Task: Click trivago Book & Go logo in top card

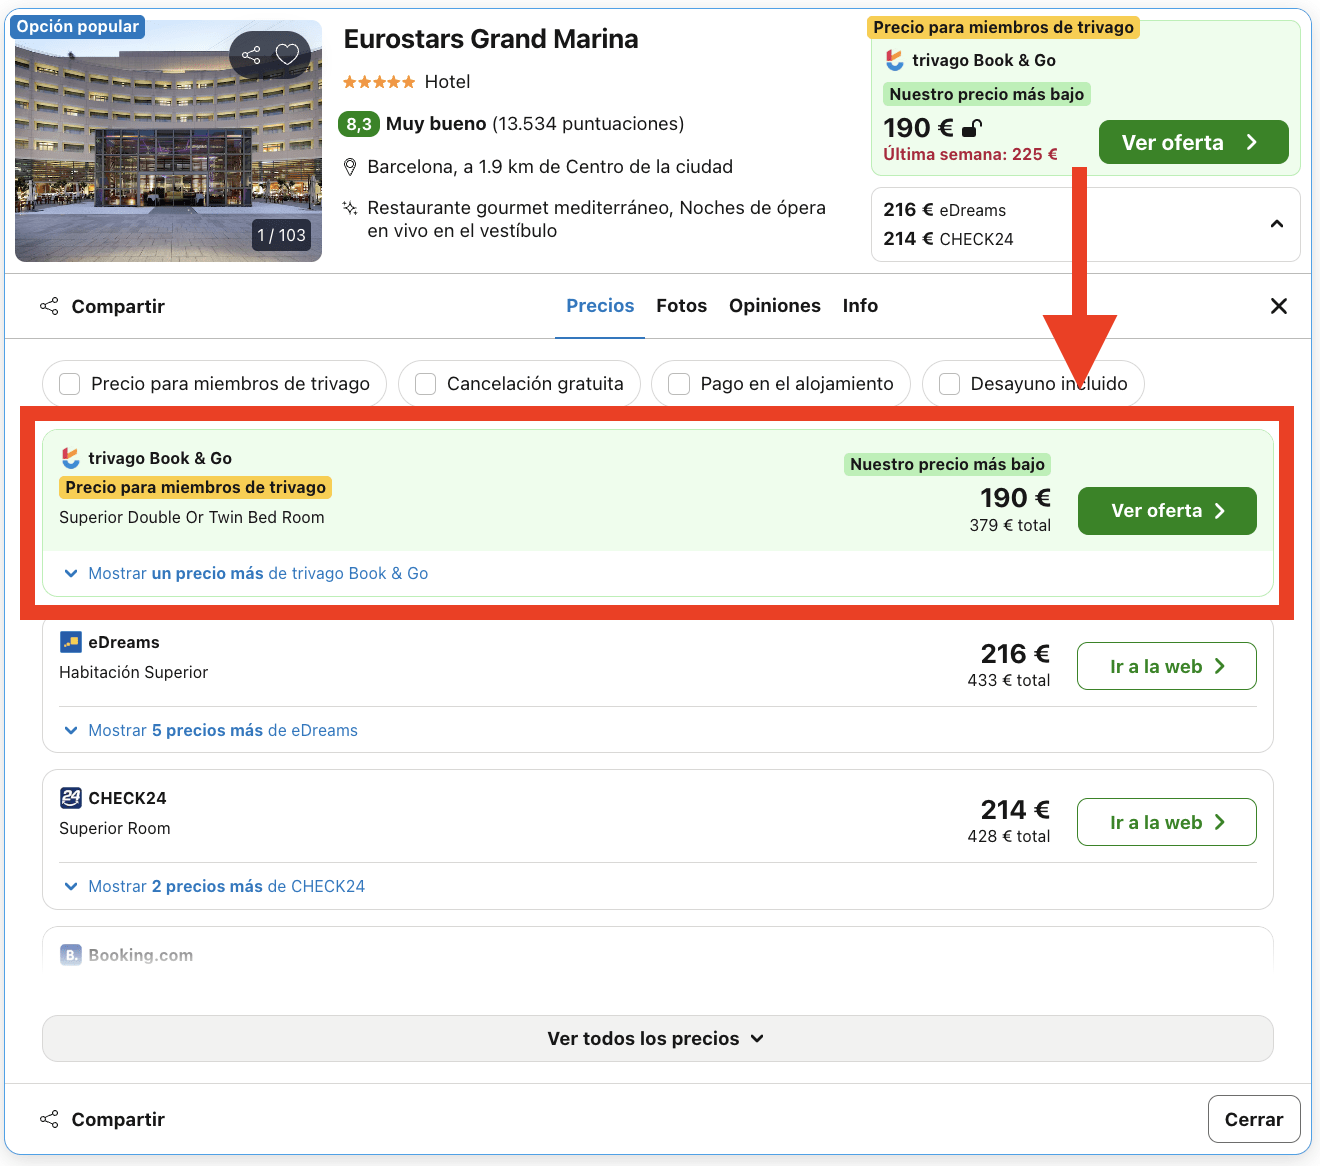Action: coord(895,60)
